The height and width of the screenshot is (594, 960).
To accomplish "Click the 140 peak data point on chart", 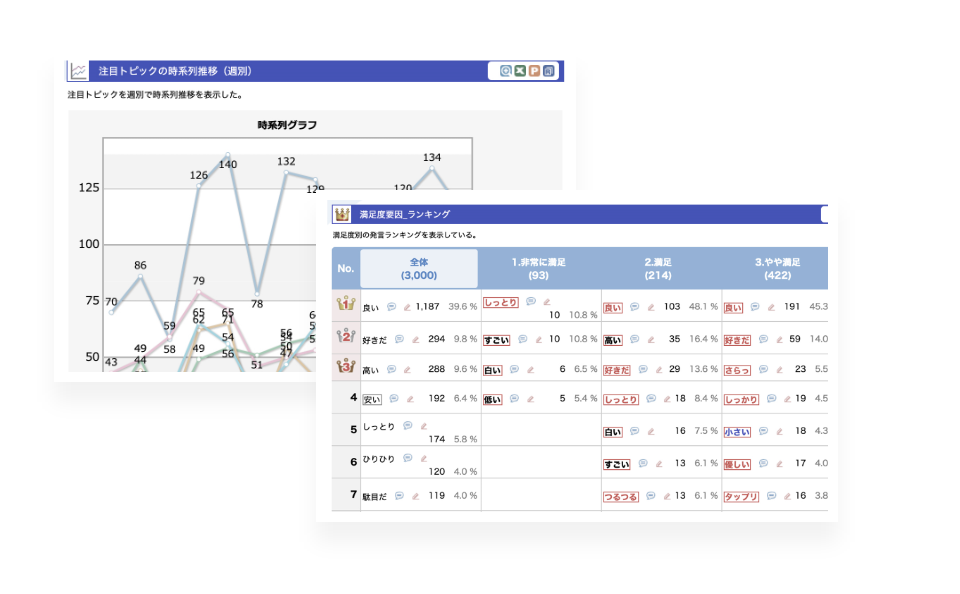I will (x=228, y=154).
